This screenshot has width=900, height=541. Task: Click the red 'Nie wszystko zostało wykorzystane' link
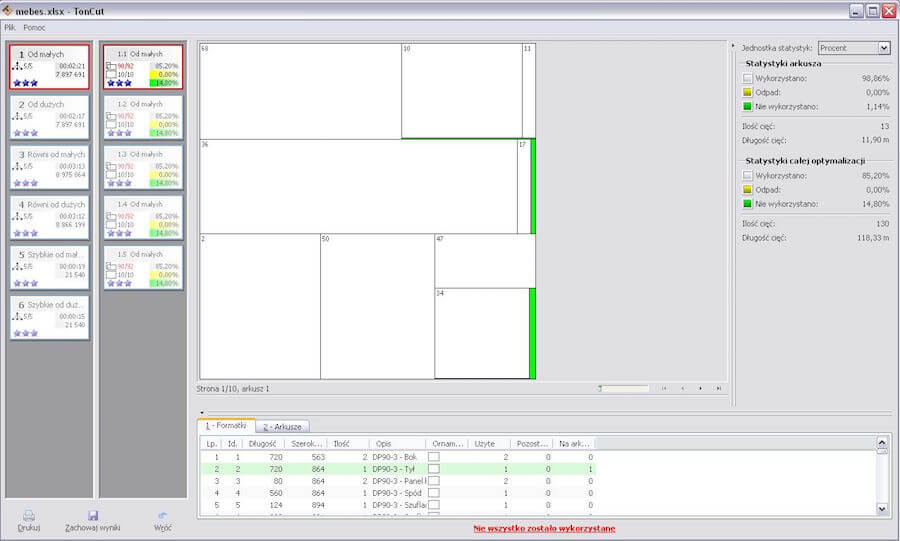coord(543,528)
